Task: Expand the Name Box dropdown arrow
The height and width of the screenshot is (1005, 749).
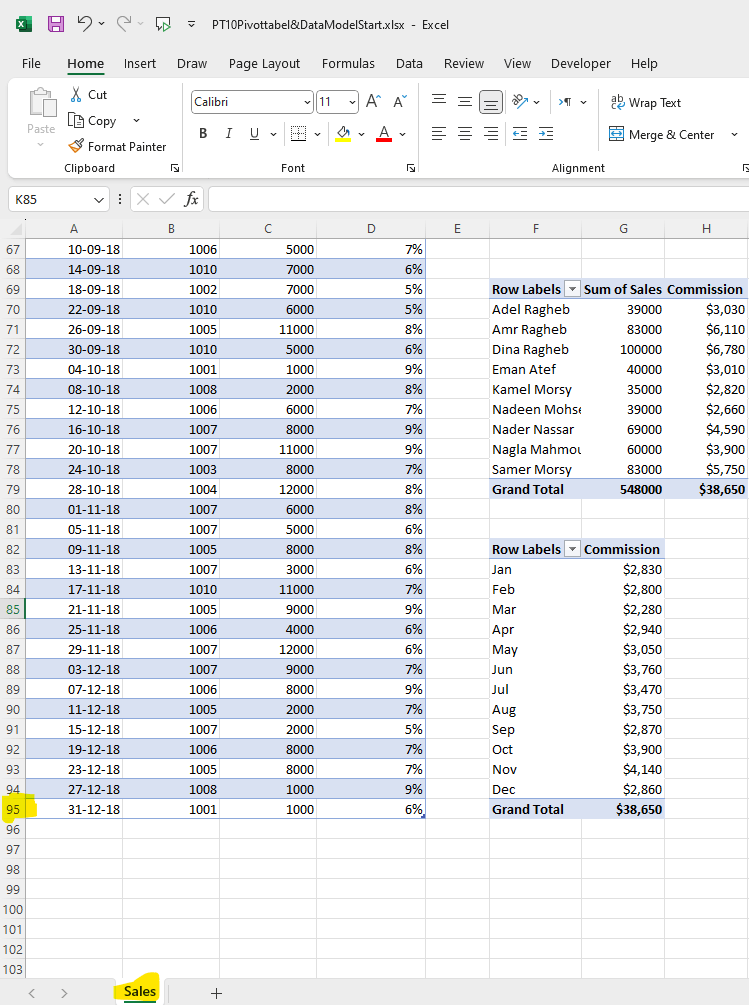Action: coord(98,199)
